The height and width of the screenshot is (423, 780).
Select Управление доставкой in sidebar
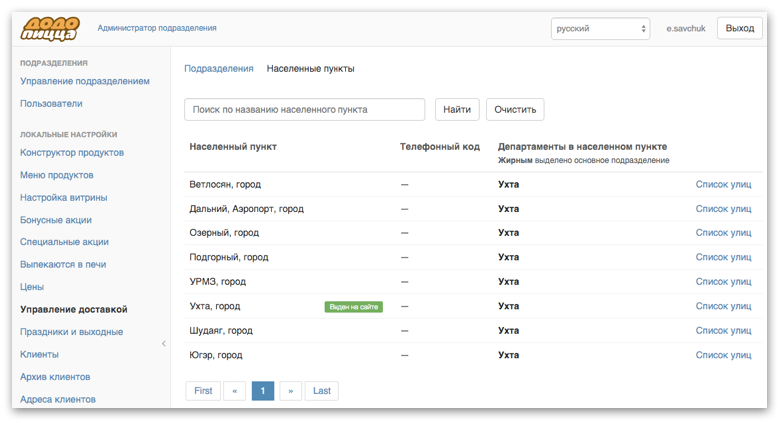[74, 310]
